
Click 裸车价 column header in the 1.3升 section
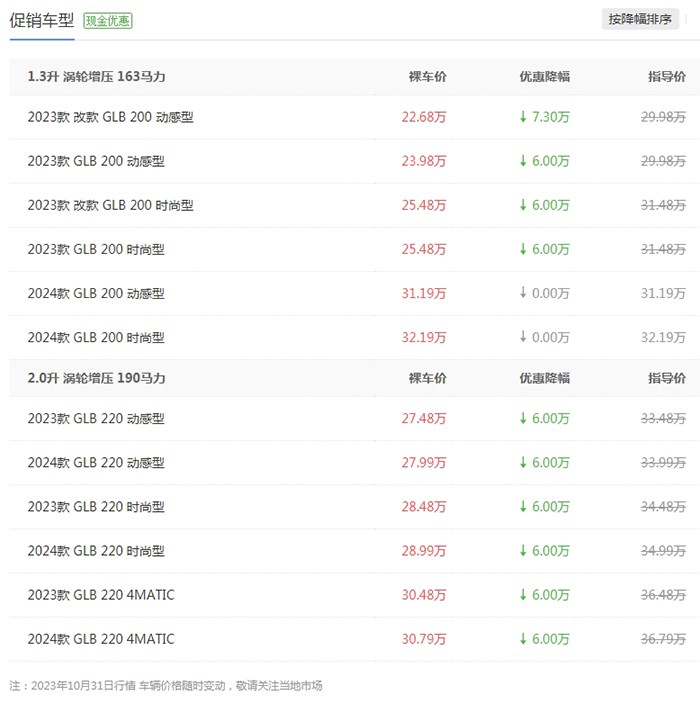(427, 77)
